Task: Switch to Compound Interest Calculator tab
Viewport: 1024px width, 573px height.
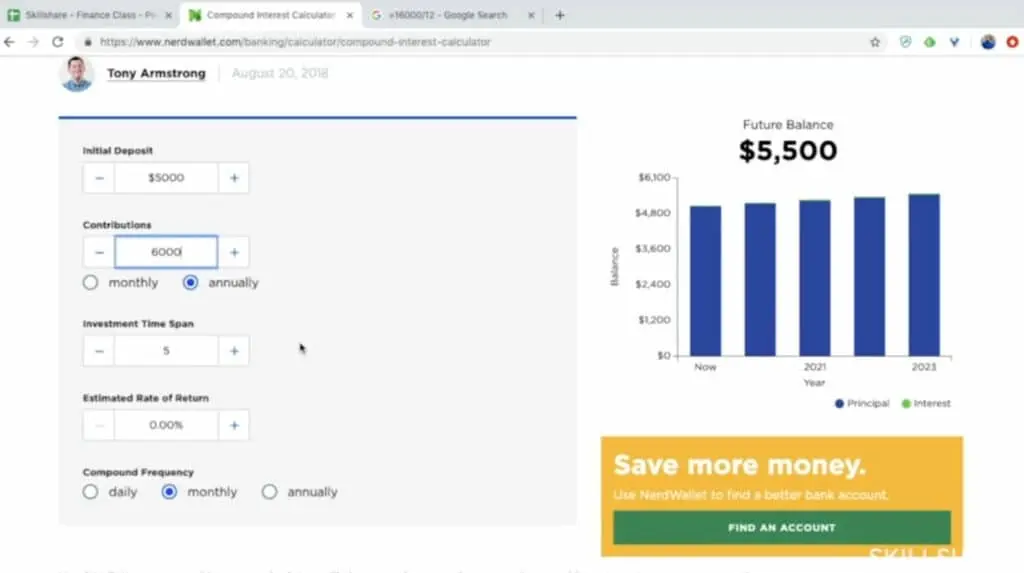Action: [270, 15]
